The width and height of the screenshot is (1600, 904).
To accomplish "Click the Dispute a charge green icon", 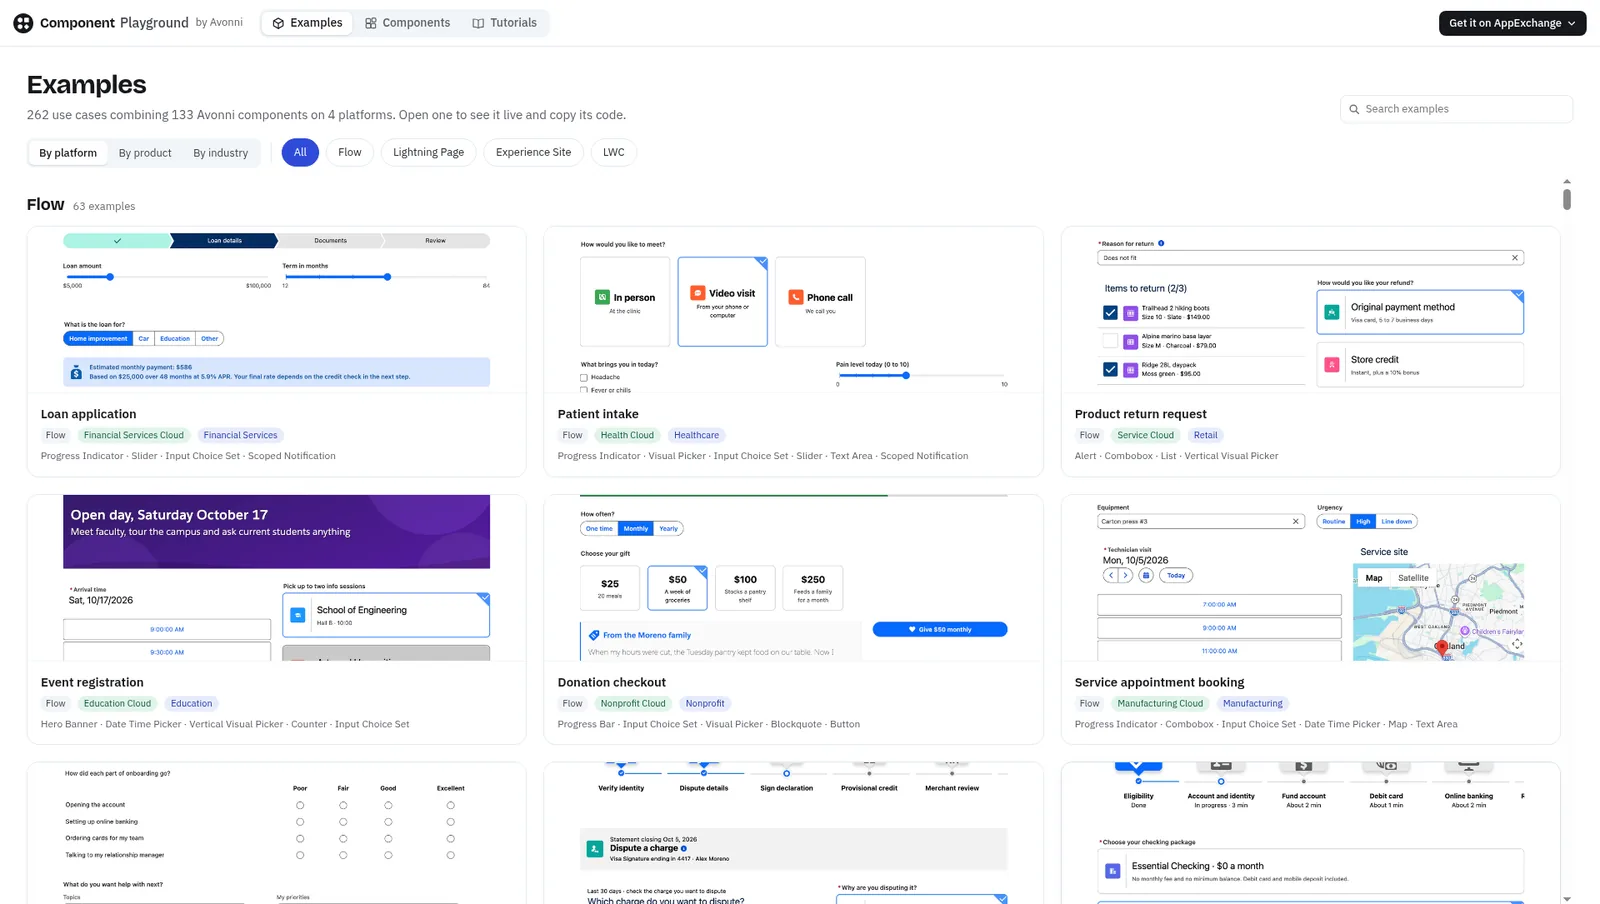I will [x=595, y=849].
